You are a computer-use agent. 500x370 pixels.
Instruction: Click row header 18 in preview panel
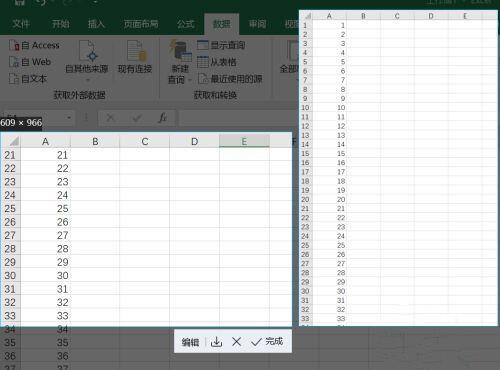click(x=305, y=181)
